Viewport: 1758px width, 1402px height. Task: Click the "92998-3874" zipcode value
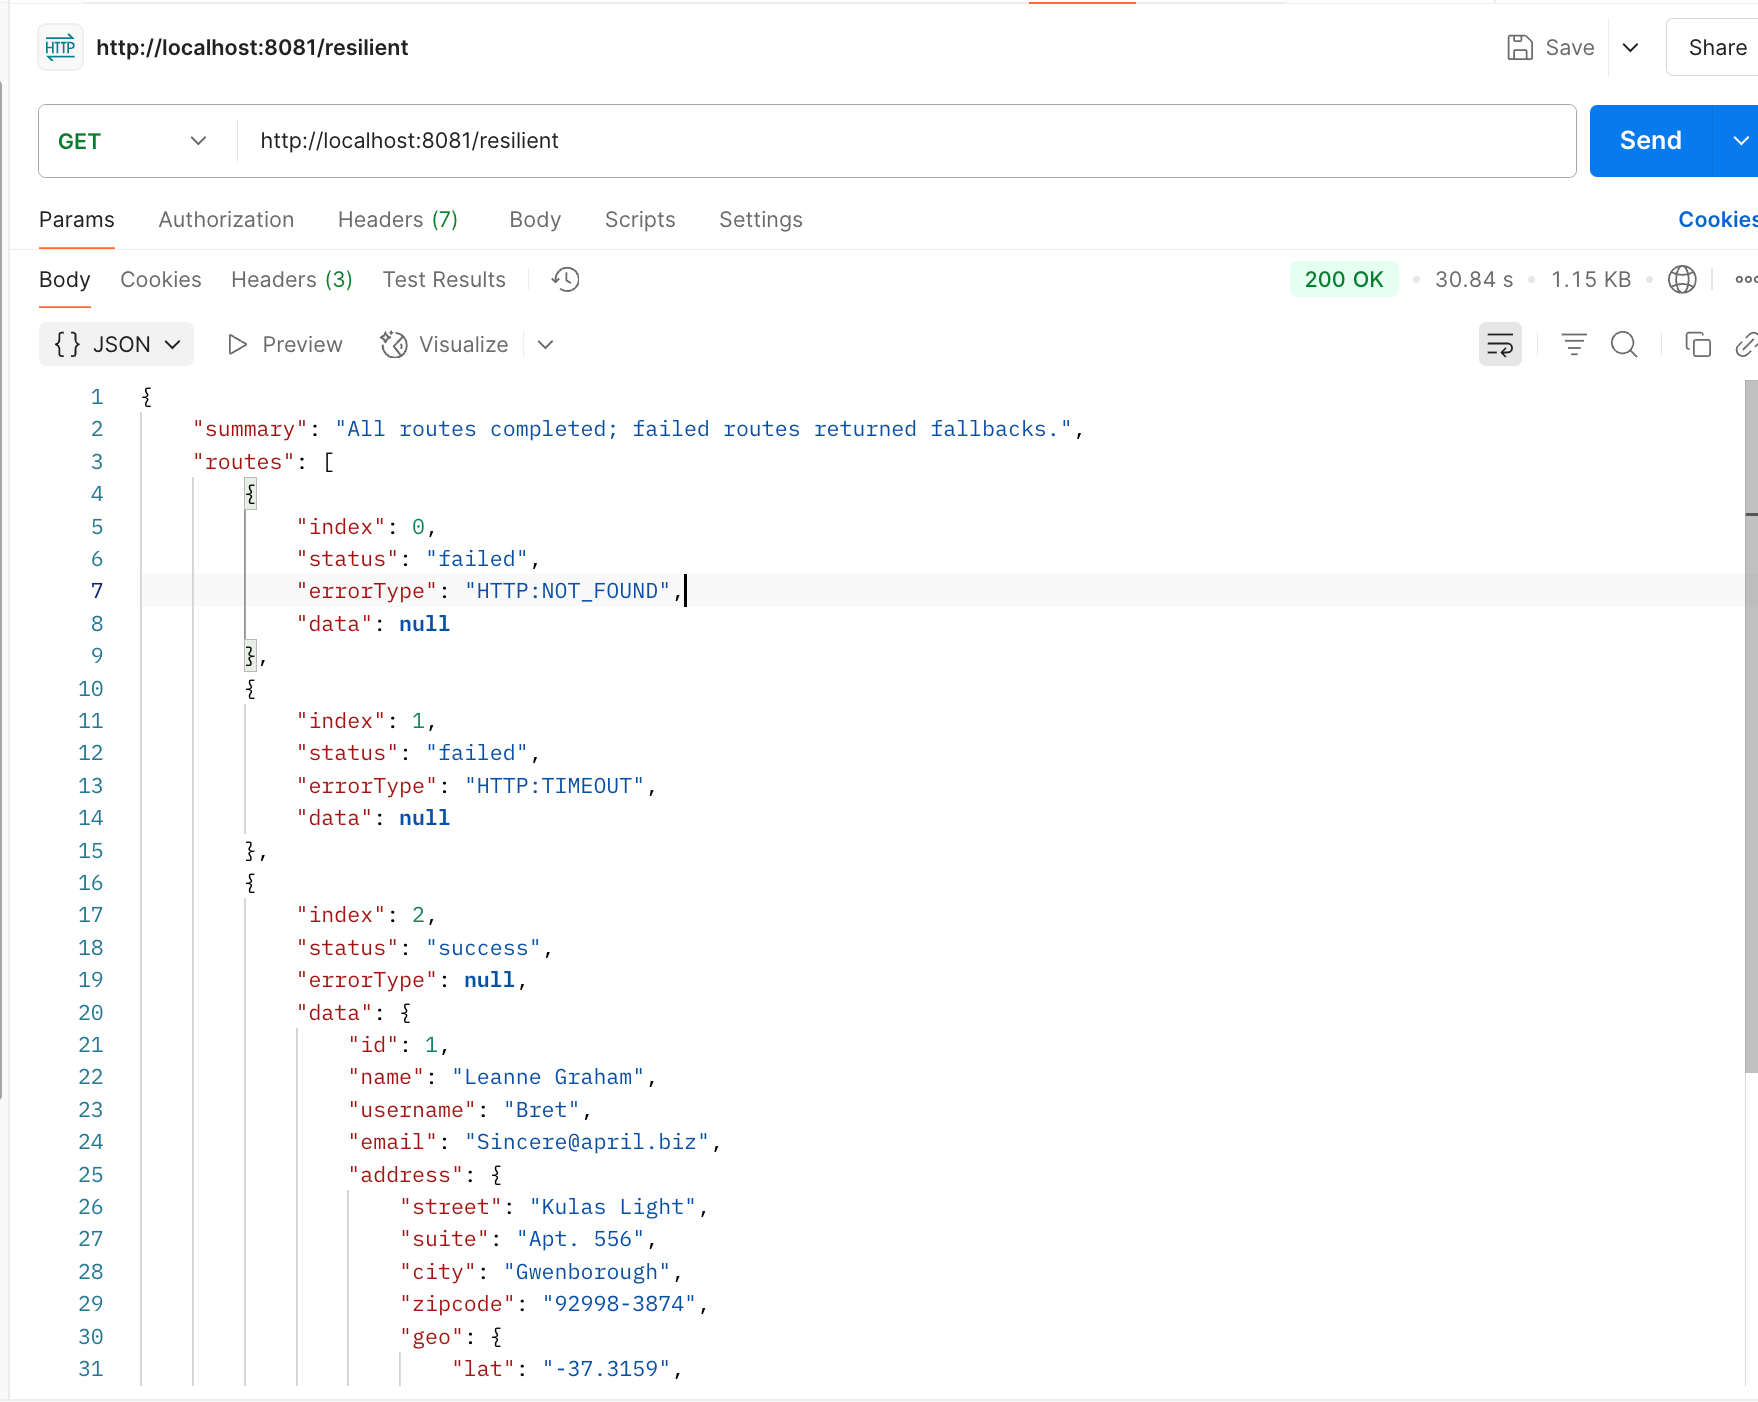(619, 1304)
